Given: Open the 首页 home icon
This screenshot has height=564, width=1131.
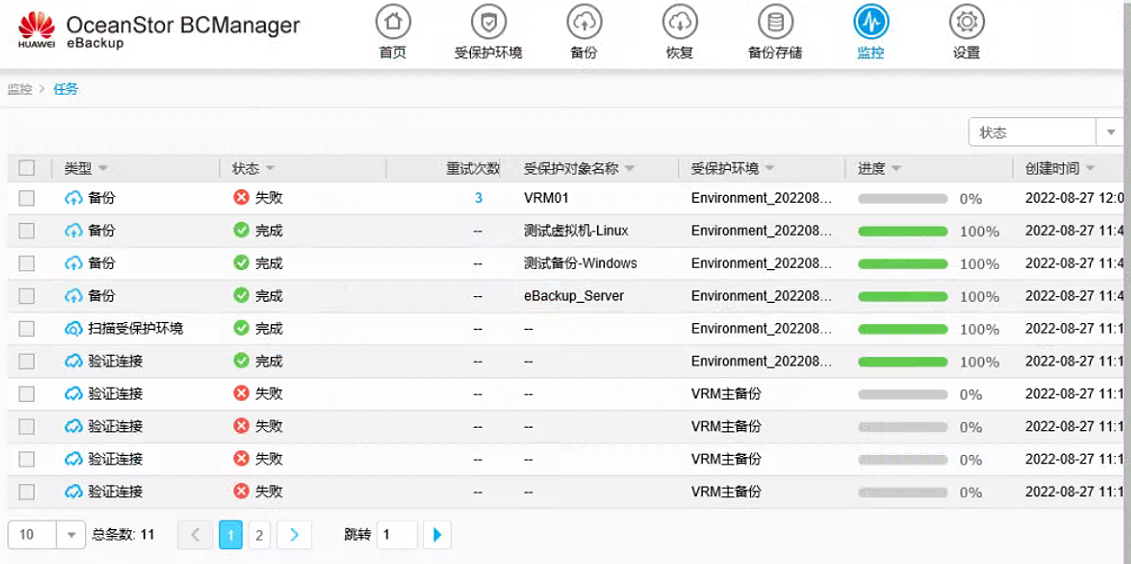Looking at the screenshot, I should click(x=393, y=22).
